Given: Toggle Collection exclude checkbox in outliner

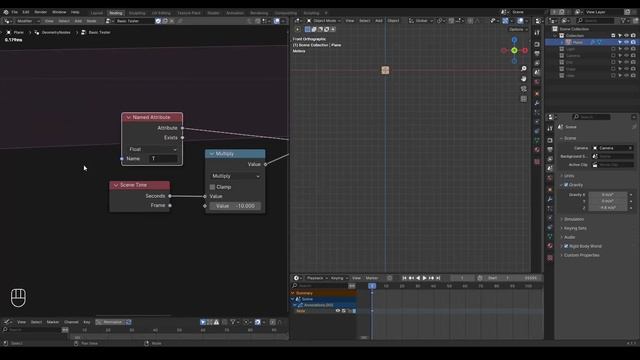Looking at the screenshot, I should tap(613, 36).
